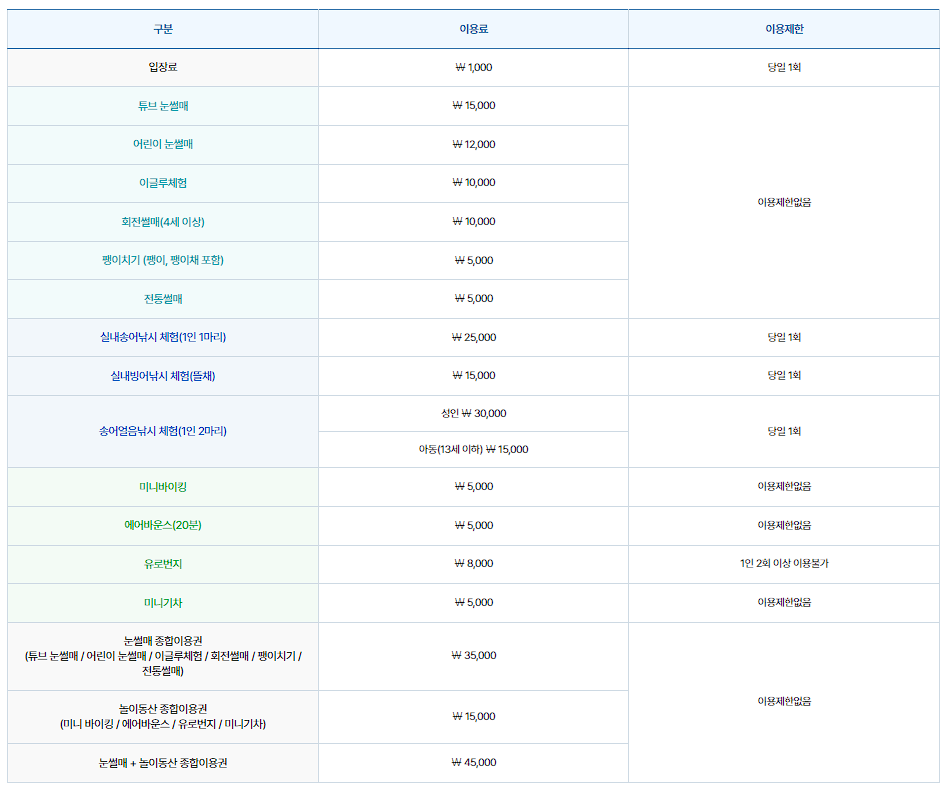The image size is (946, 789).
Task: Click the '₩ 1,000' admission fee cell
Action: pos(474,67)
